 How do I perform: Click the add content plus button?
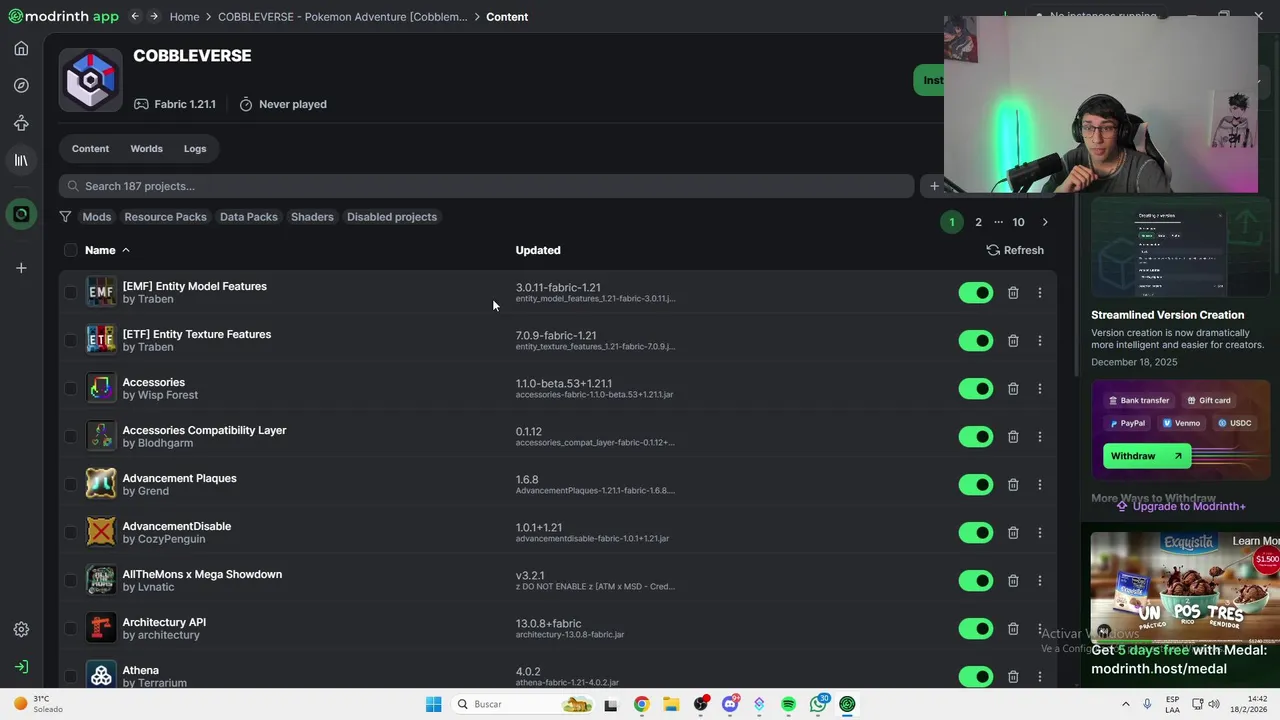click(934, 186)
